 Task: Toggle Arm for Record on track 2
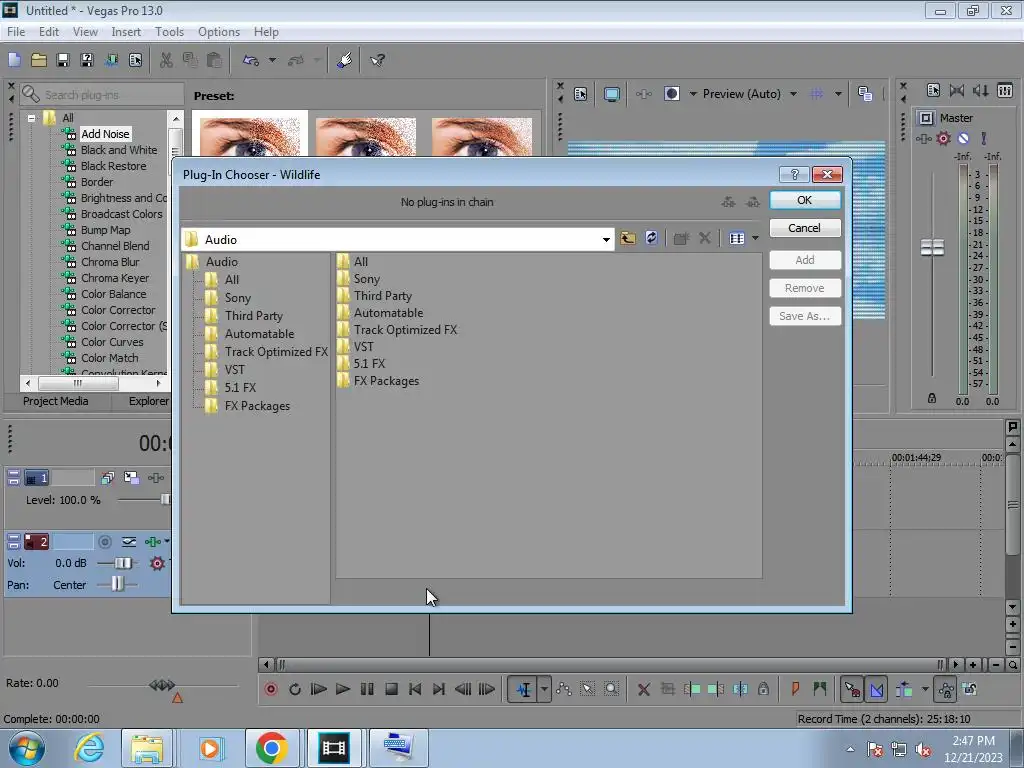tap(104, 541)
